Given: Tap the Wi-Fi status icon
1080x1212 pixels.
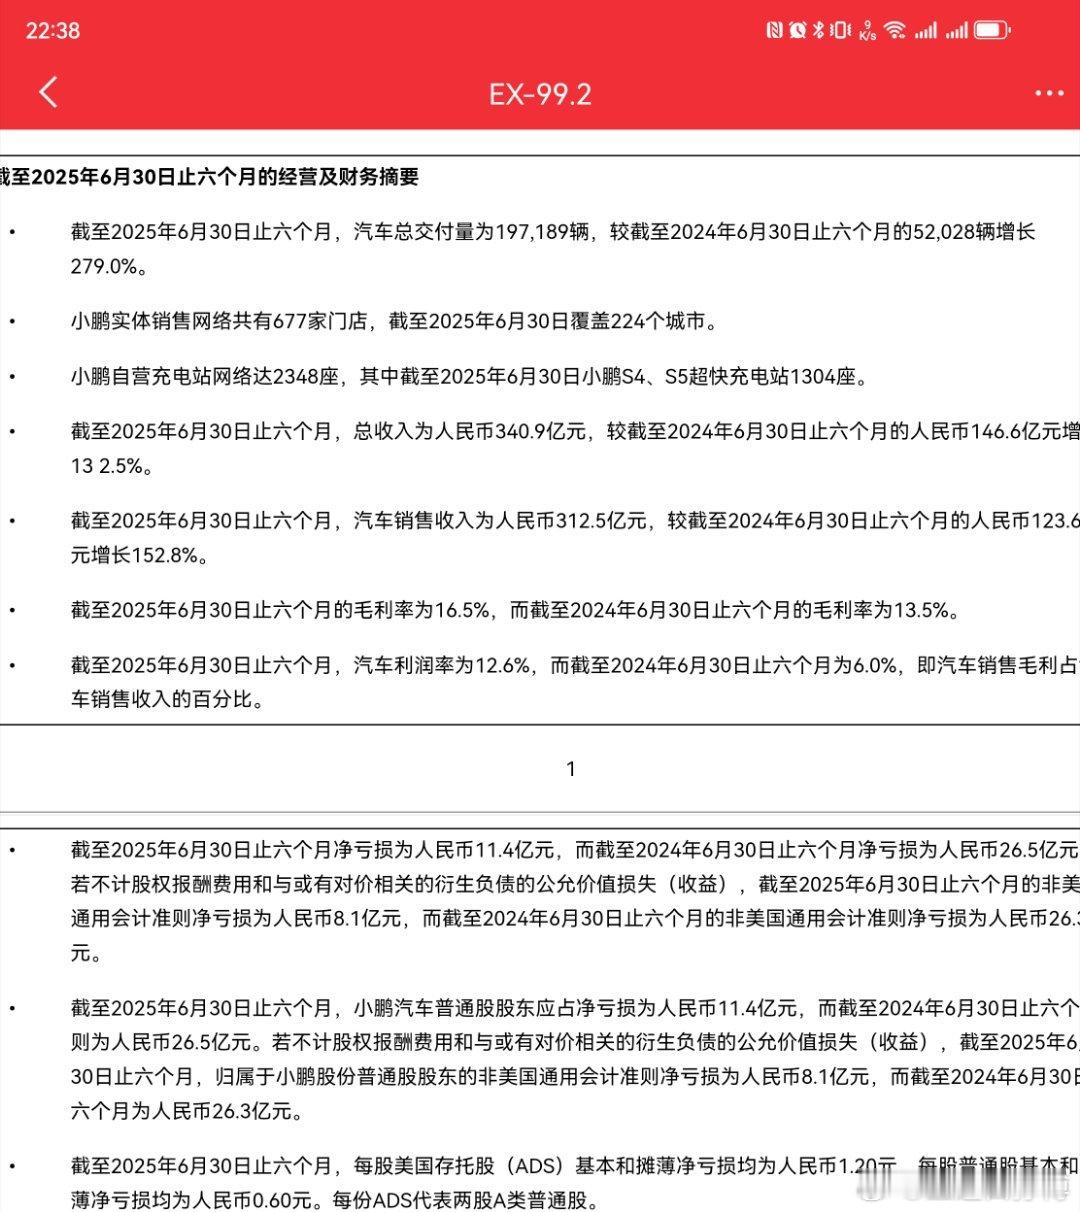Looking at the screenshot, I should point(894,30).
